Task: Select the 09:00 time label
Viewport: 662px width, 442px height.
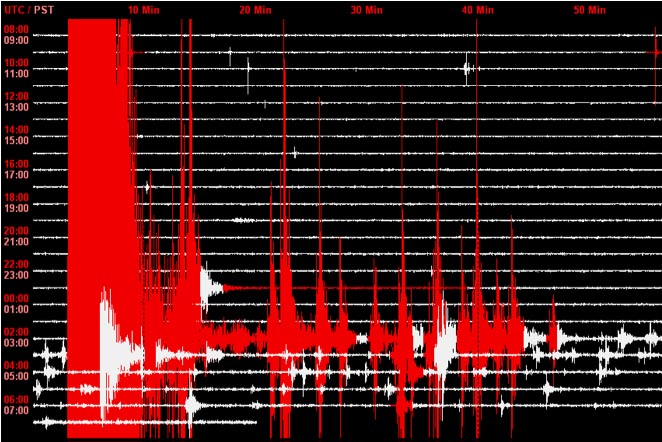Action: click(16, 40)
